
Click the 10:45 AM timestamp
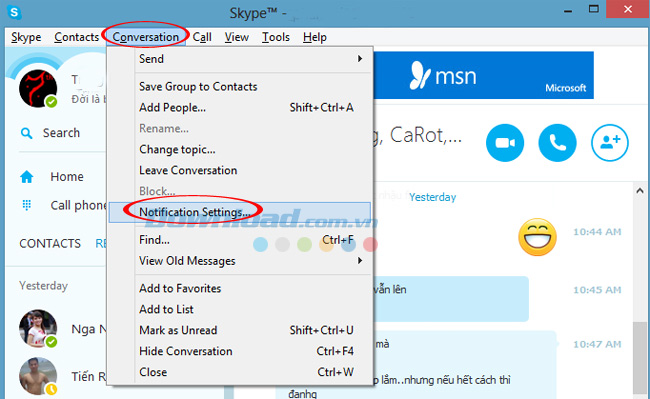597,290
